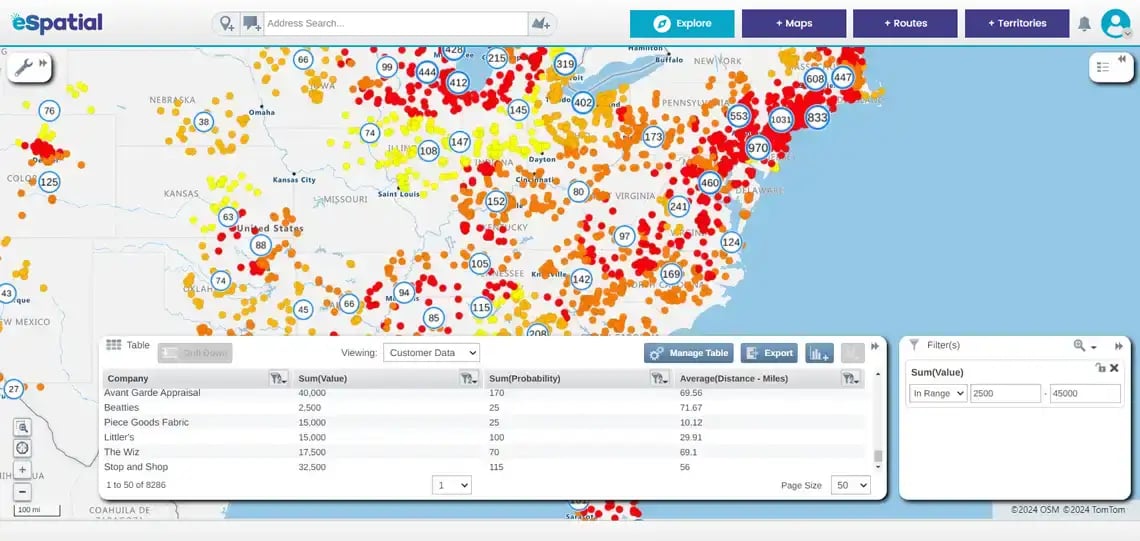Viewport: 1140px width, 541px height.
Task: Open the + Maps menu
Action: point(794,23)
